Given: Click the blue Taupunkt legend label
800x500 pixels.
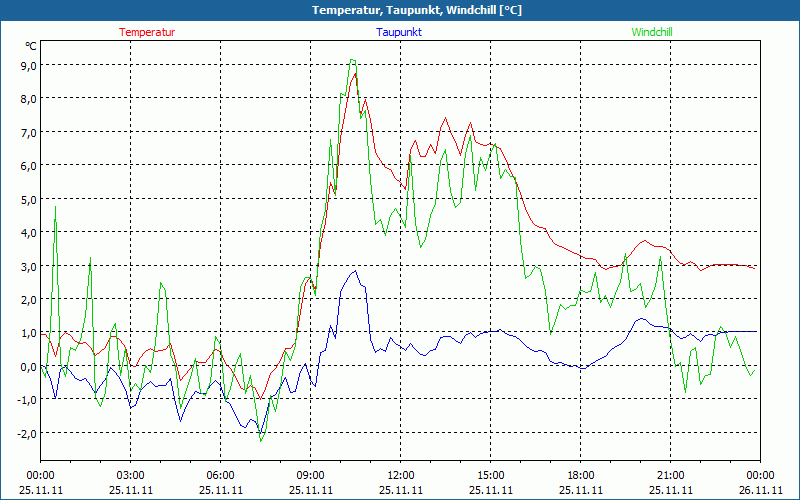Looking at the screenshot, I should (x=399, y=32).
